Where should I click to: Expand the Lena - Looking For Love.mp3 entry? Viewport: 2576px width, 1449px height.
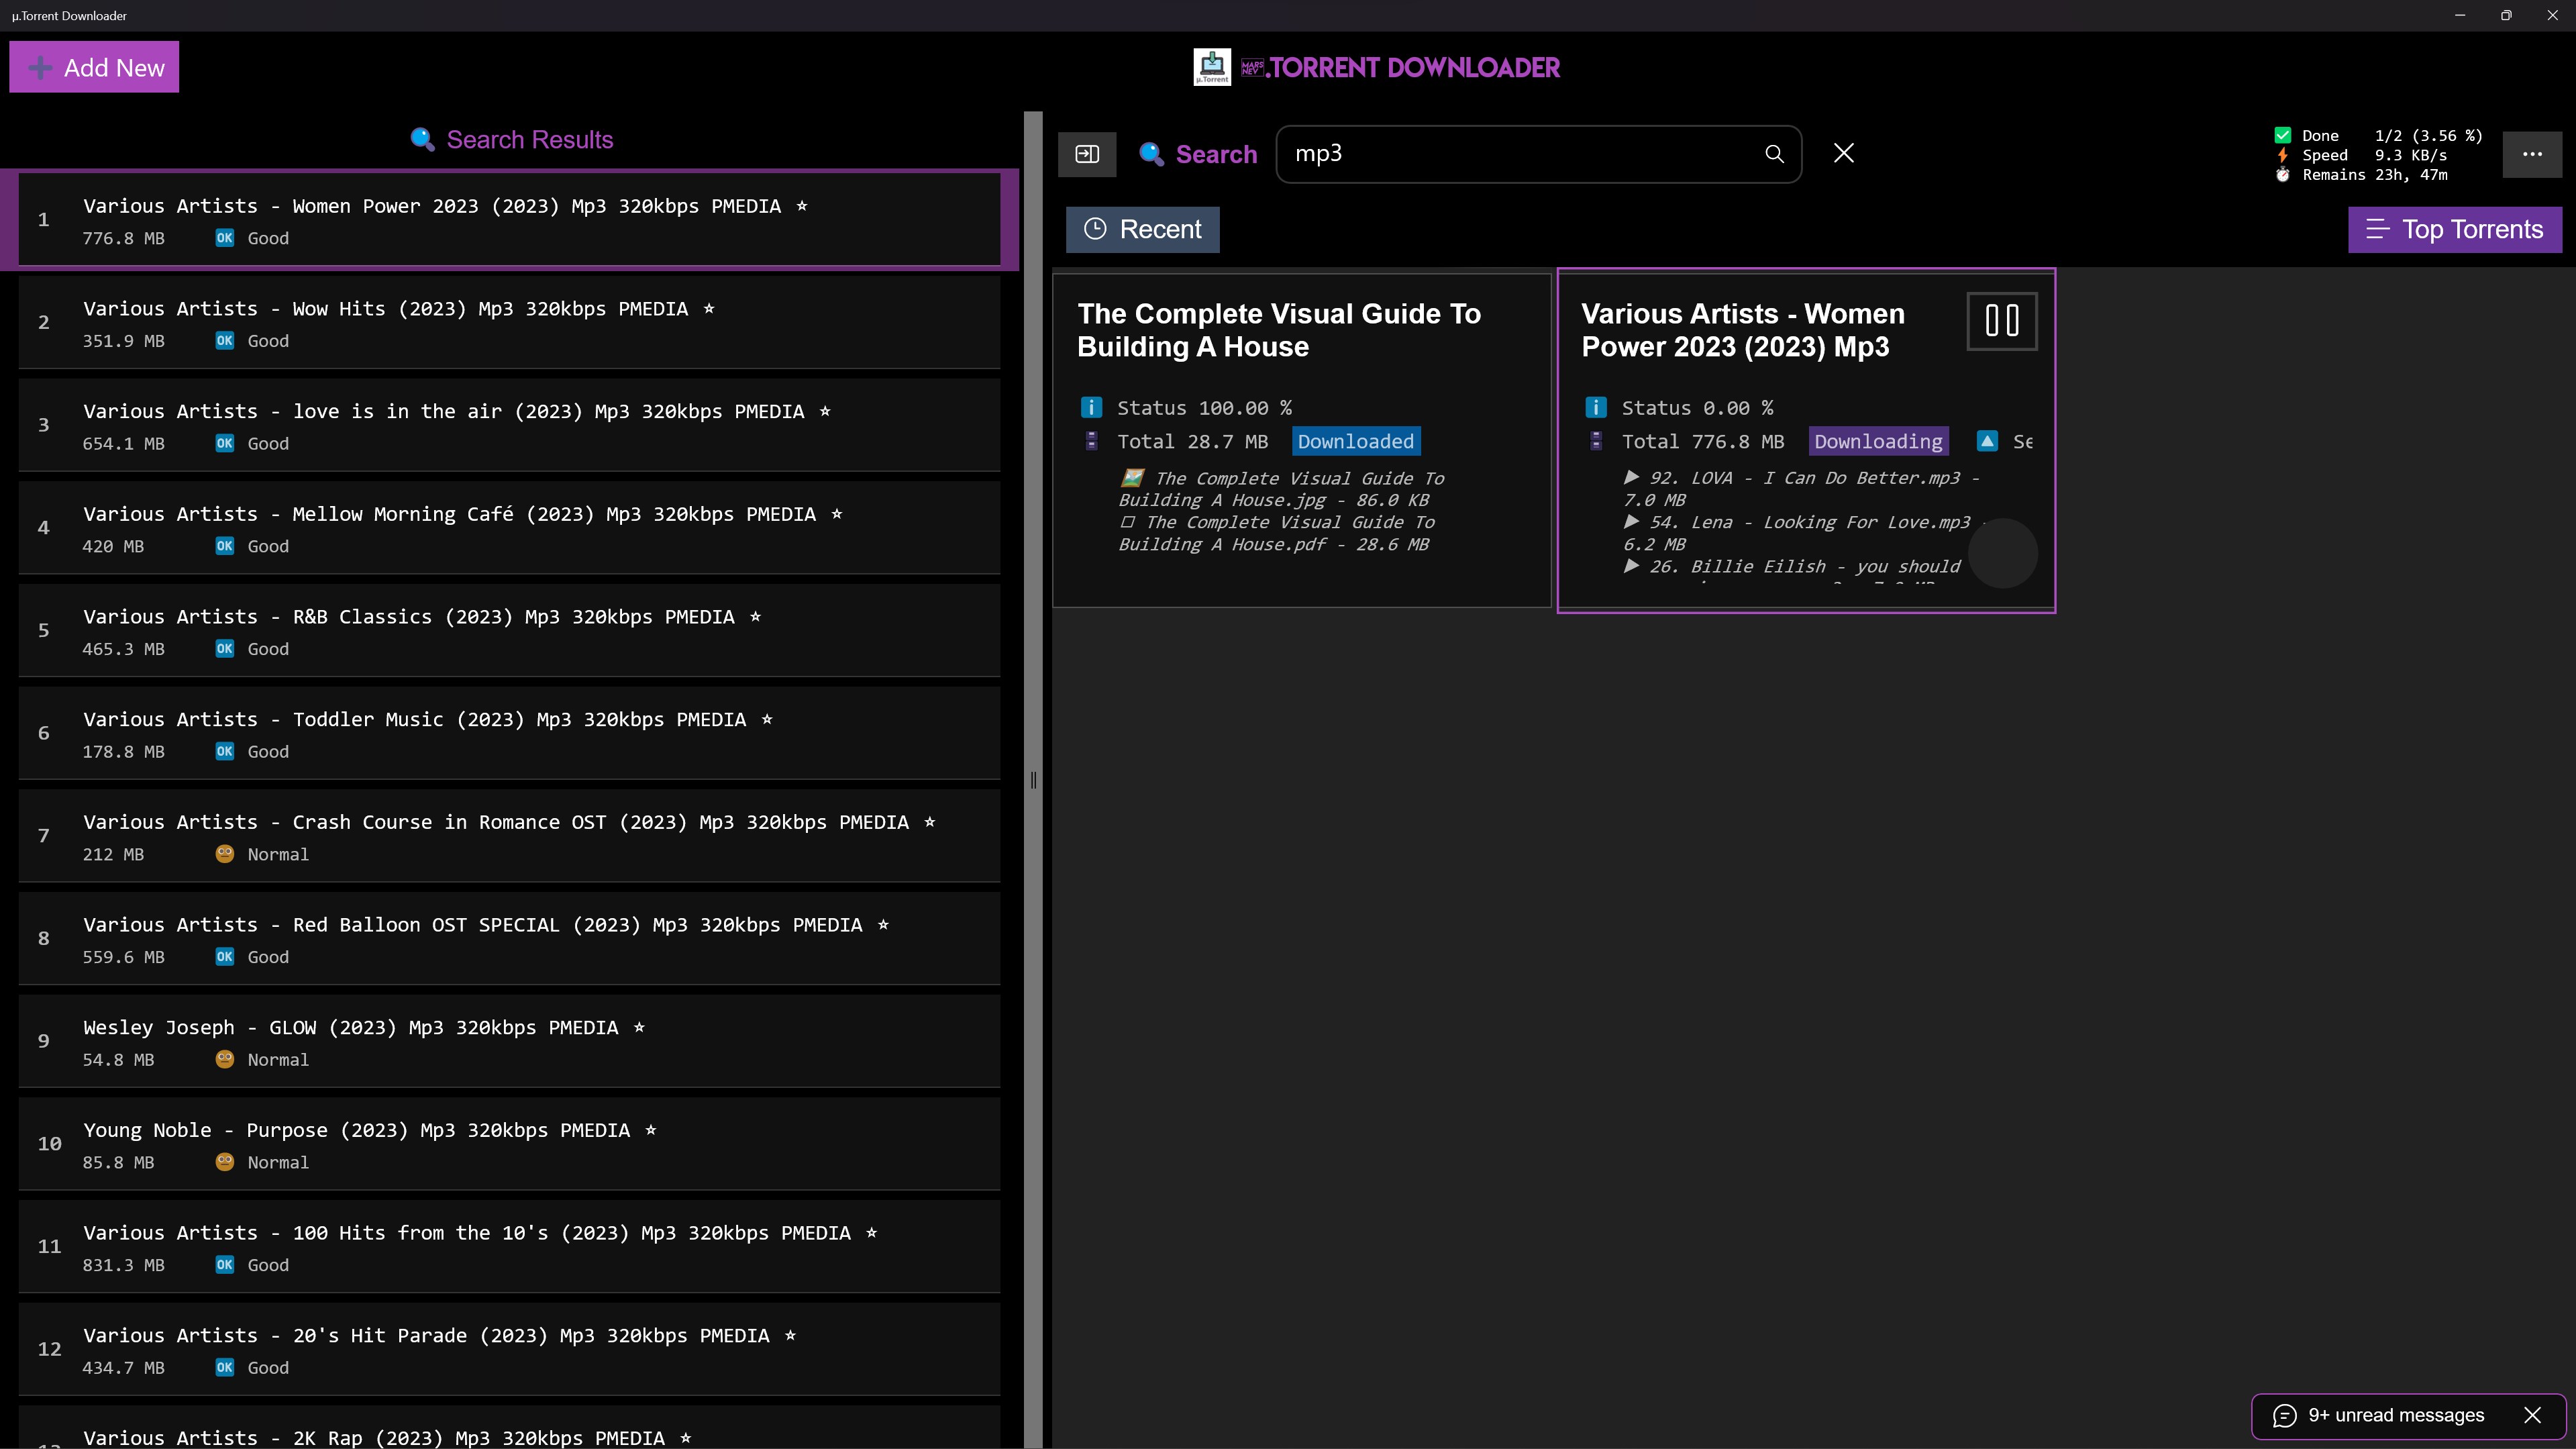click(1631, 522)
